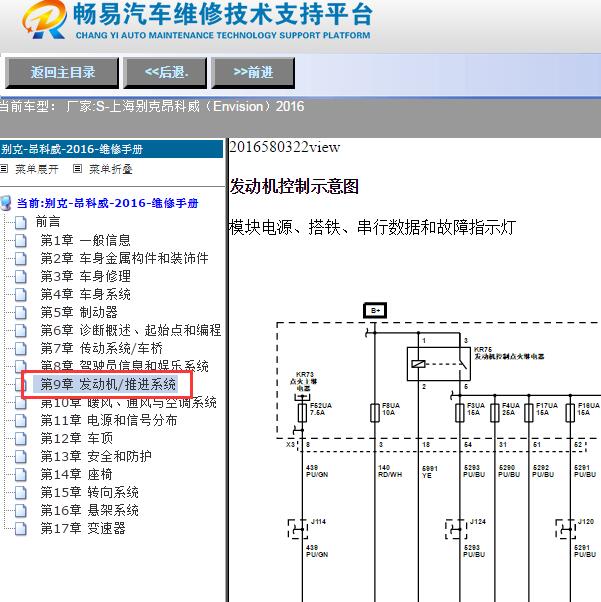
Task: Open 第1章 一般信息
Action: coord(85,240)
